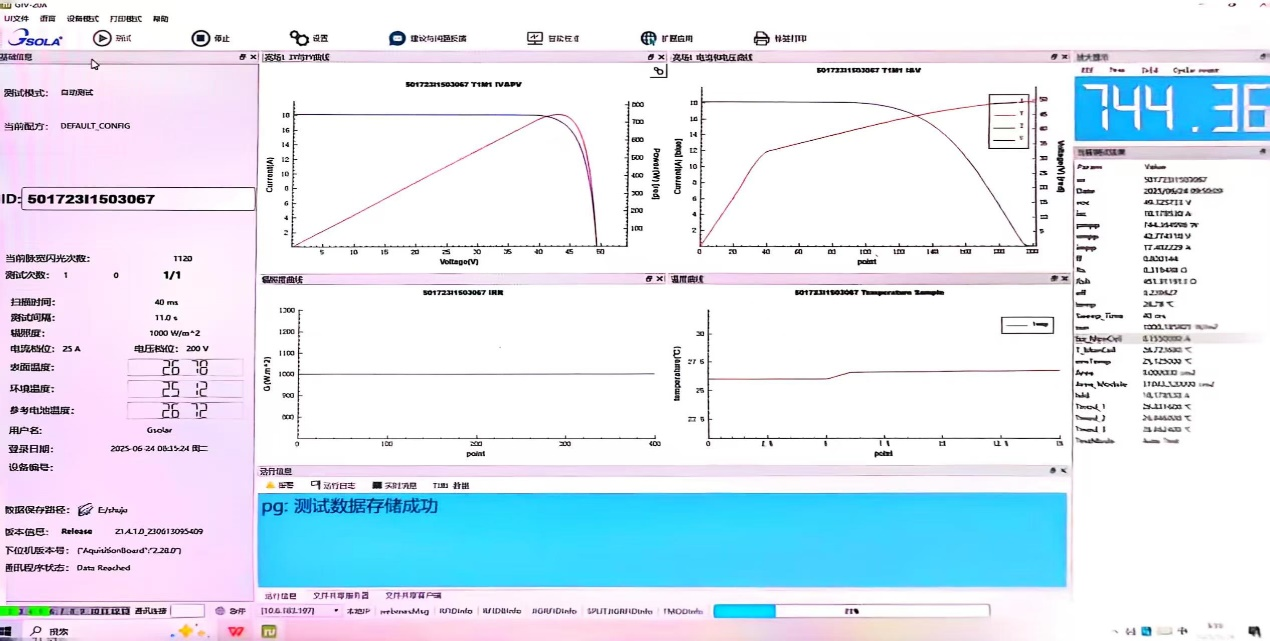Expand the IP address dropdown 10.6.182.197
This screenshot has height=641, width=1270.
coord(337,610)
